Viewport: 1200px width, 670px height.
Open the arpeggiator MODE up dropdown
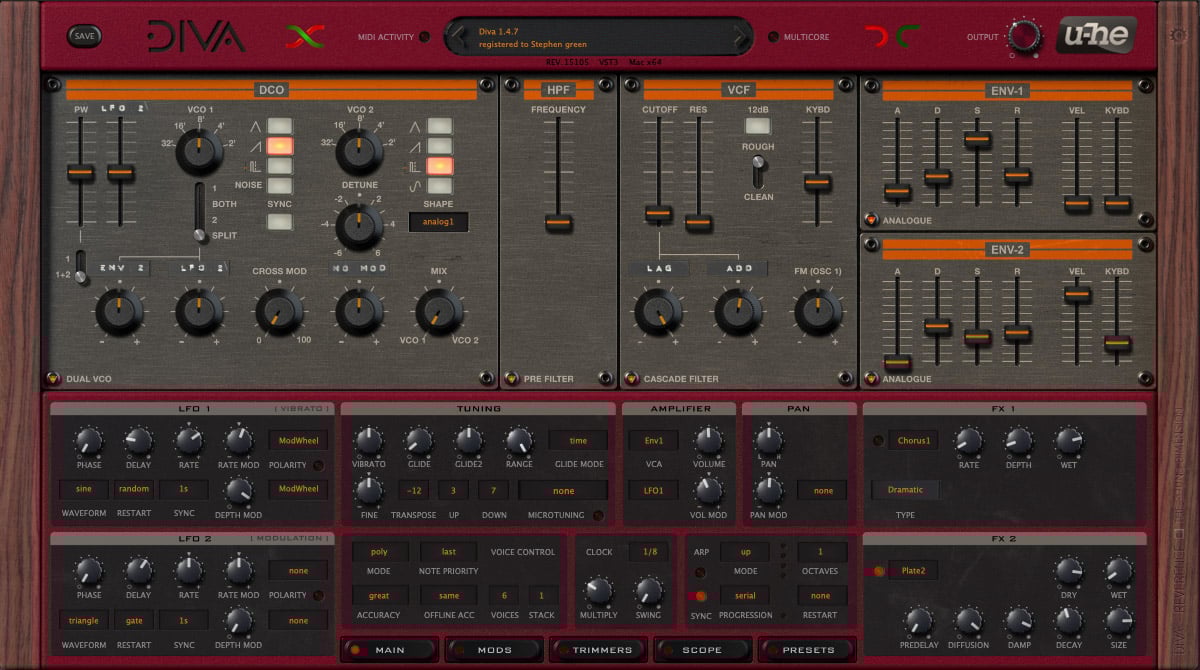[x=745, y=552]
